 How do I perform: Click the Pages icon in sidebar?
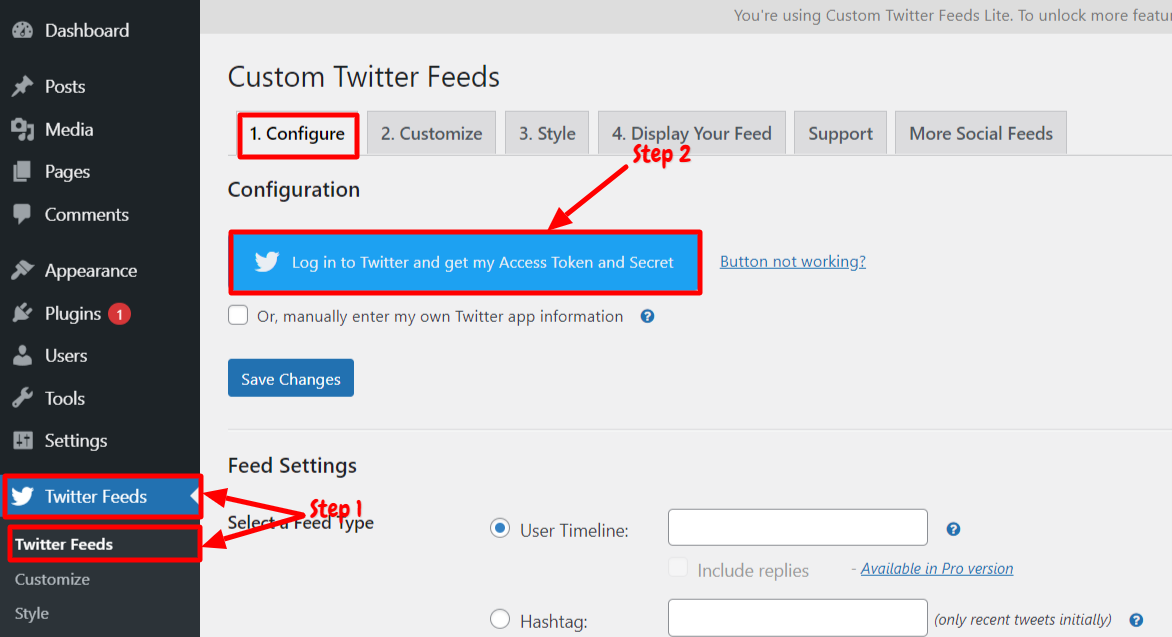[22, 171]
